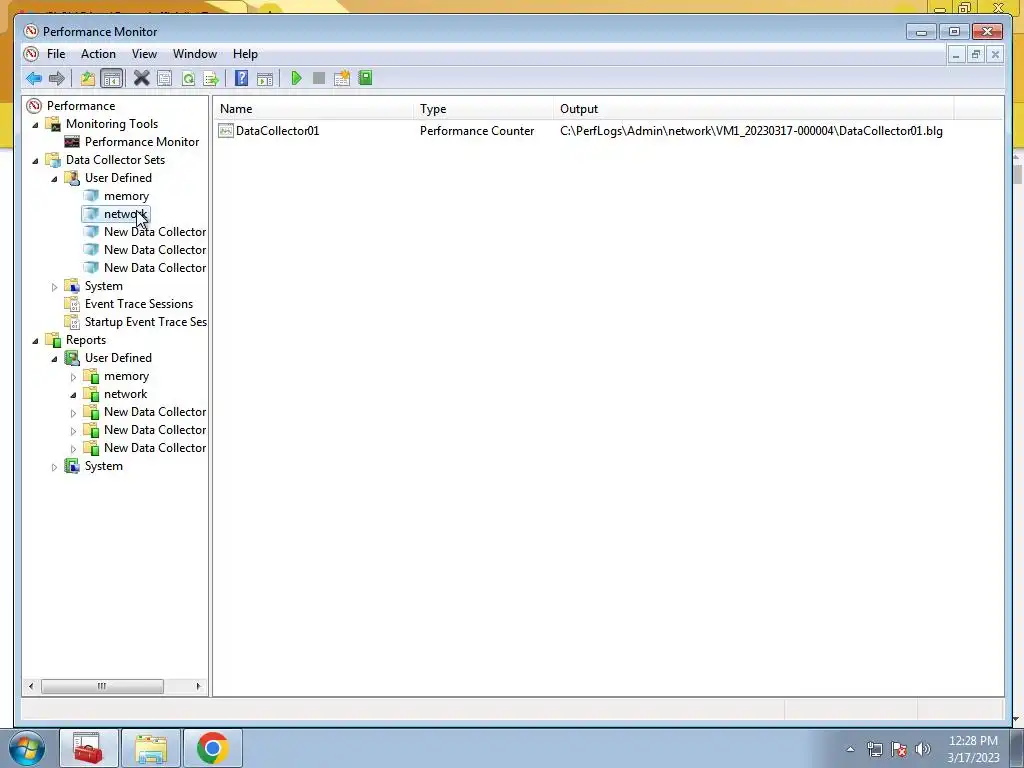Open the Action menu
1024x768 pixels.
point(98,54)
